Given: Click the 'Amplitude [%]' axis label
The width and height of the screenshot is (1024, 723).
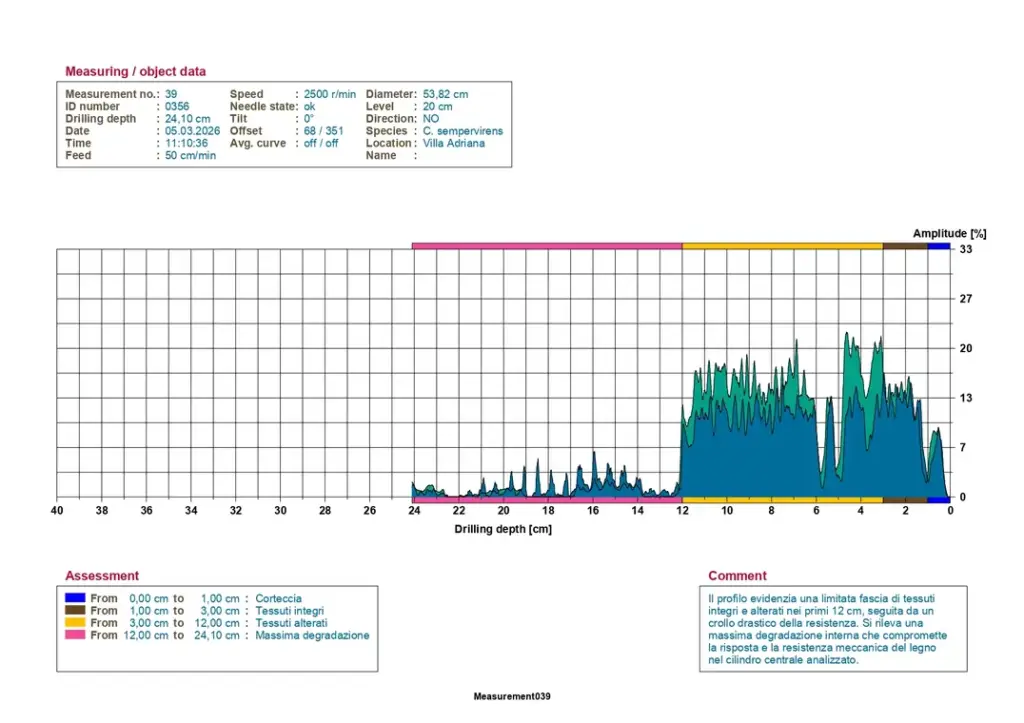Looking at the screenshot, I should pos(950,233).
